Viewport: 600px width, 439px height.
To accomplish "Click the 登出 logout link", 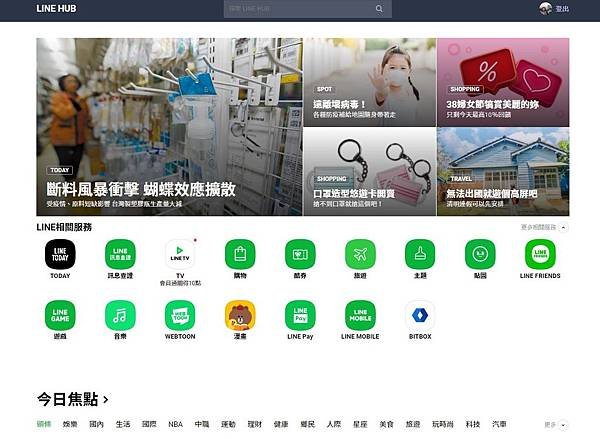I will [562, 9].
